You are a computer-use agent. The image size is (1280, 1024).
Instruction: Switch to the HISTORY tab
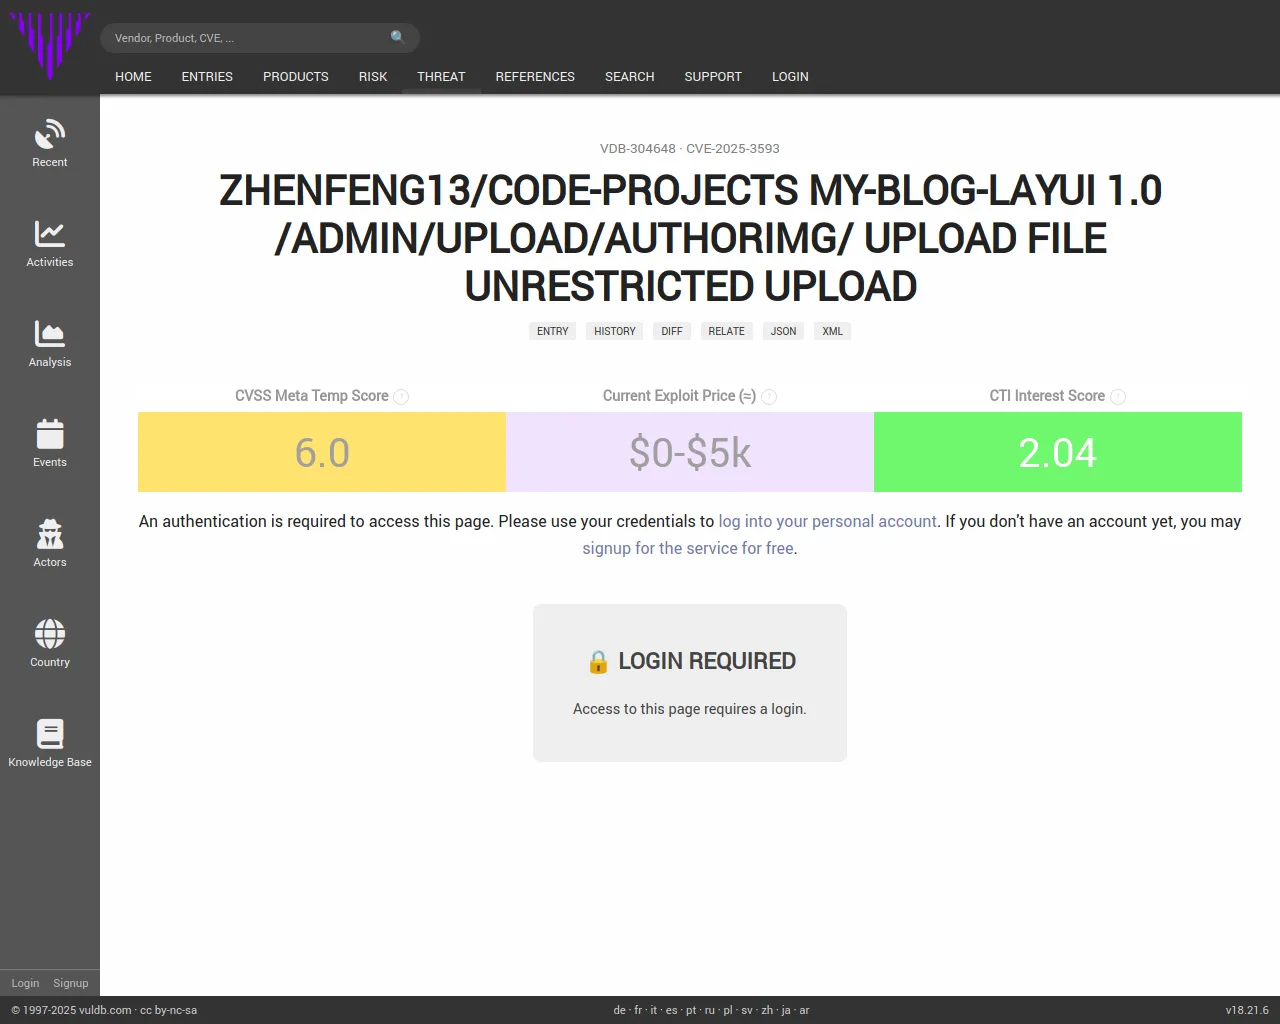point(615,331)
